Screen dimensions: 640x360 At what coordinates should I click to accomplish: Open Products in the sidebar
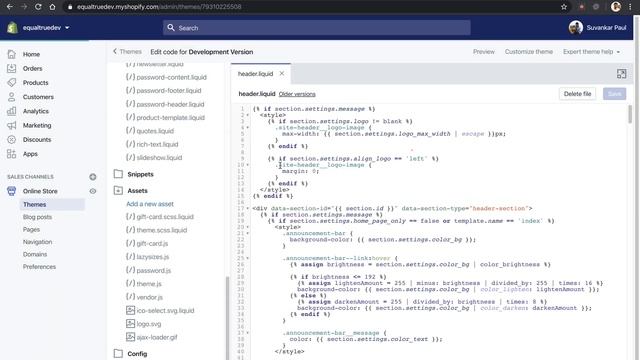pos(35,83)
